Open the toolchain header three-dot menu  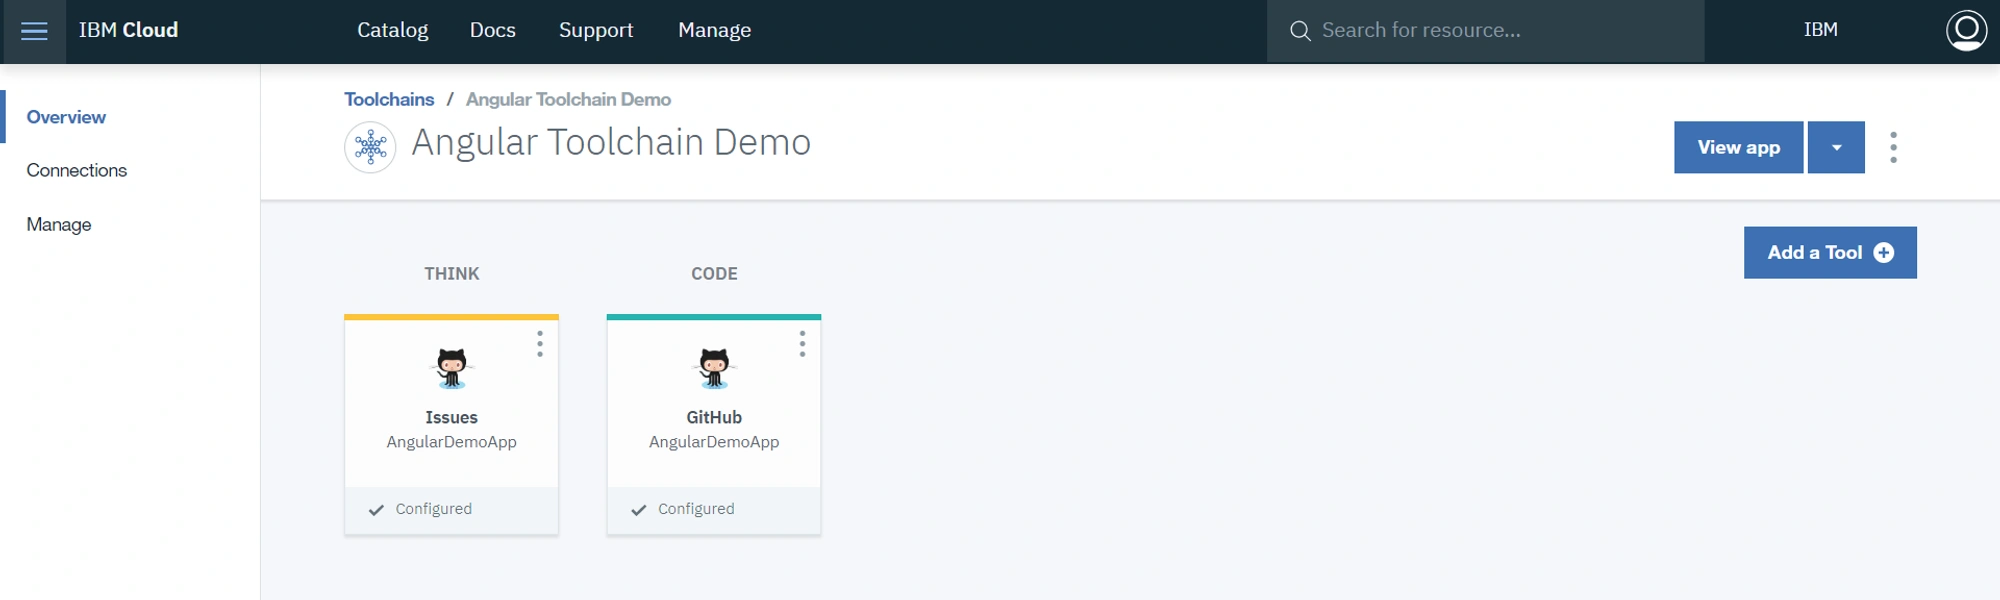point(1893,147)
